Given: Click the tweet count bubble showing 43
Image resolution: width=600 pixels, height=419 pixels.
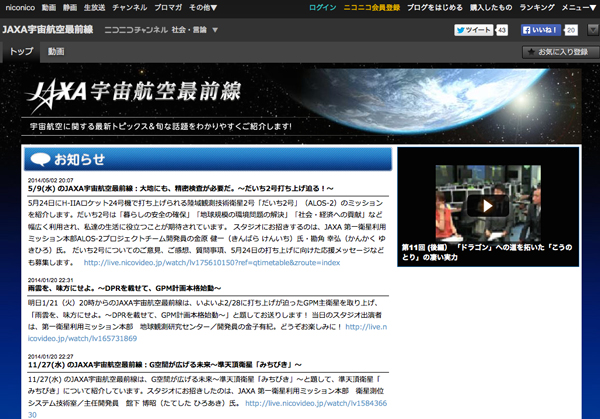Looking at the screenshot, I should coord(502,30).
